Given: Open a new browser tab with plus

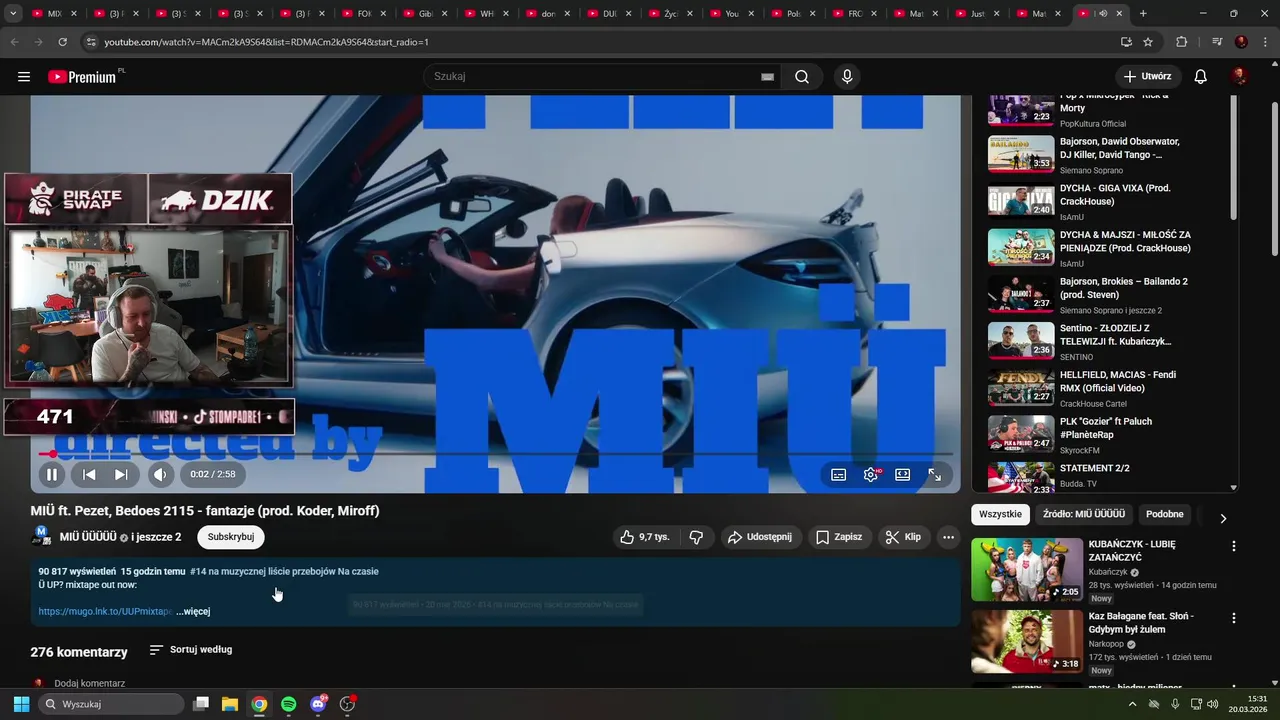Looking at the screenshot, I should click(1143, 14).
